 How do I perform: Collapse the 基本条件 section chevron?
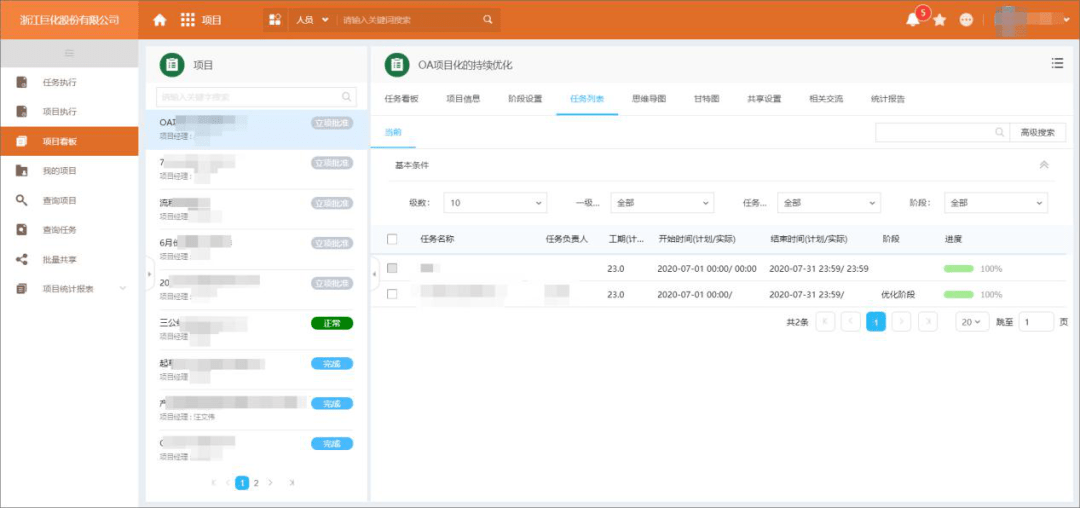coord(1044,165)
